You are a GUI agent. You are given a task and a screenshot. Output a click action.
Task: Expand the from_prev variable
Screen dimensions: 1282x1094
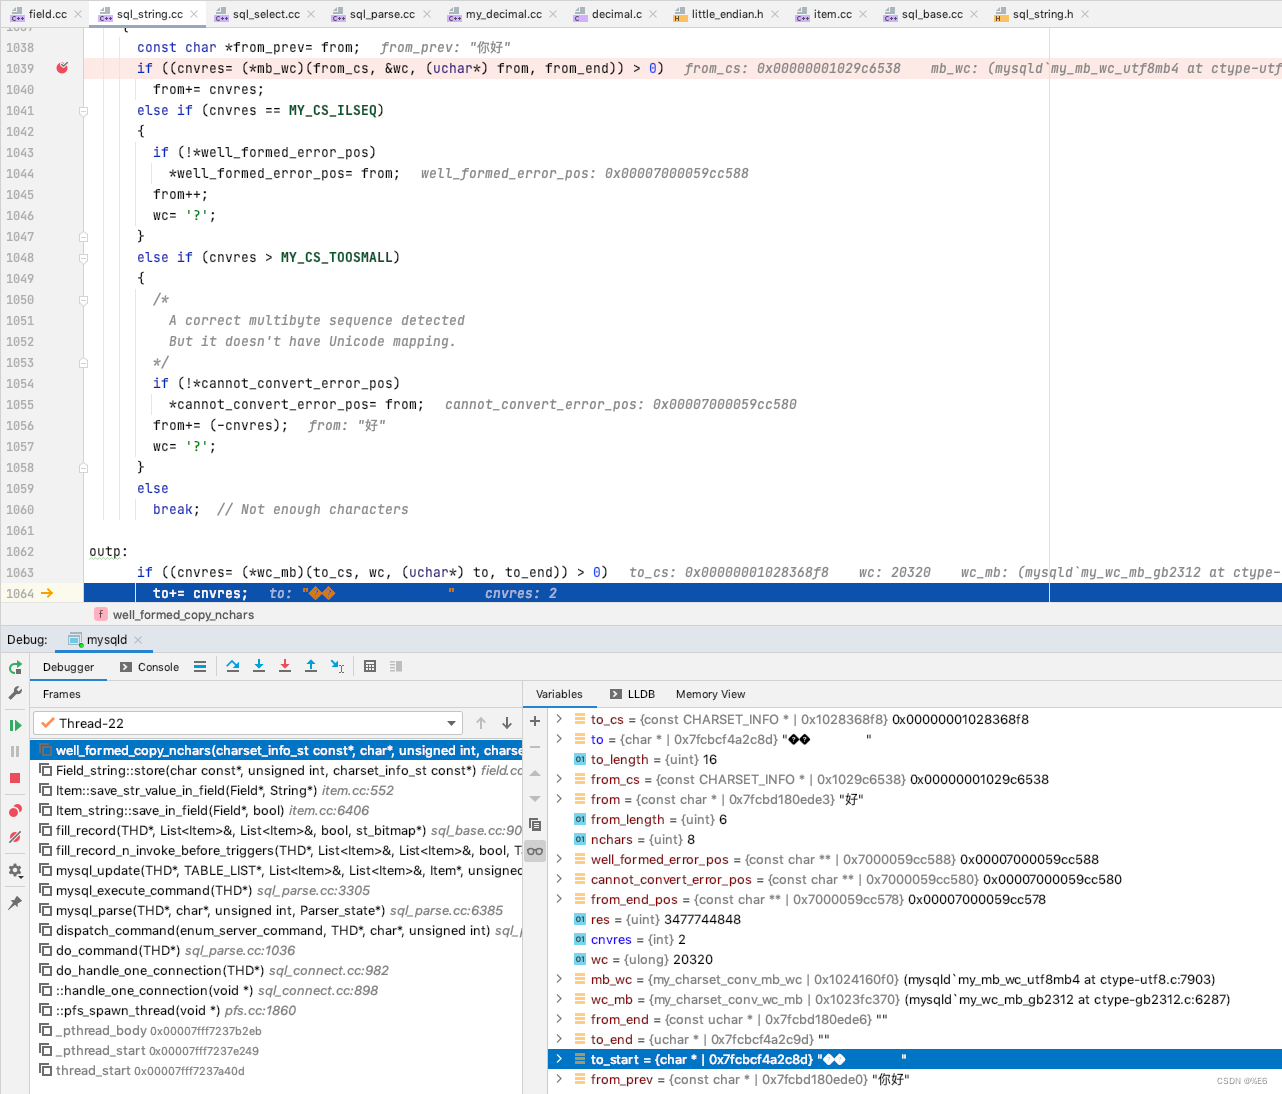559,1079
